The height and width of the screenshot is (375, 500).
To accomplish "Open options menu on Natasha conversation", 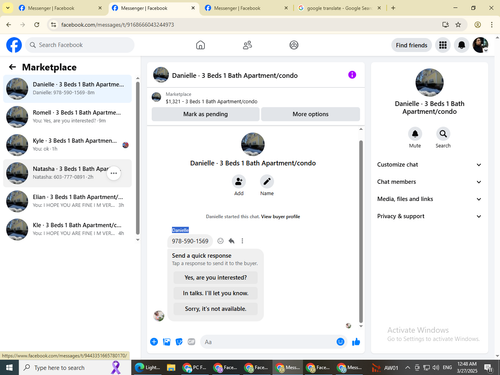I will tap(114, 173).
